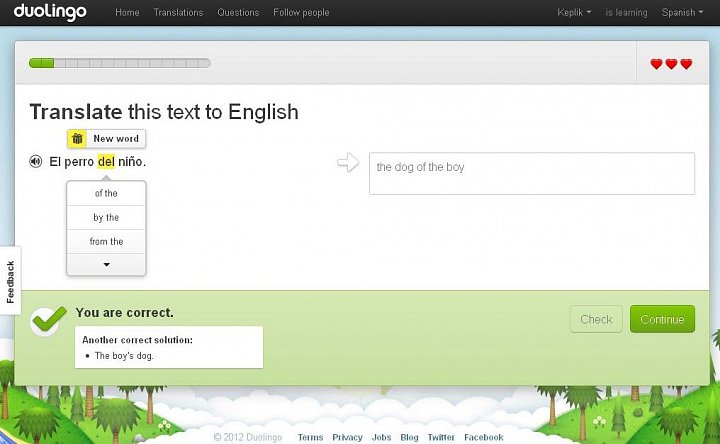The image size is (720, 444).
Task: Click the yellow gift icon beside New word
Action: tap(77, 139)
